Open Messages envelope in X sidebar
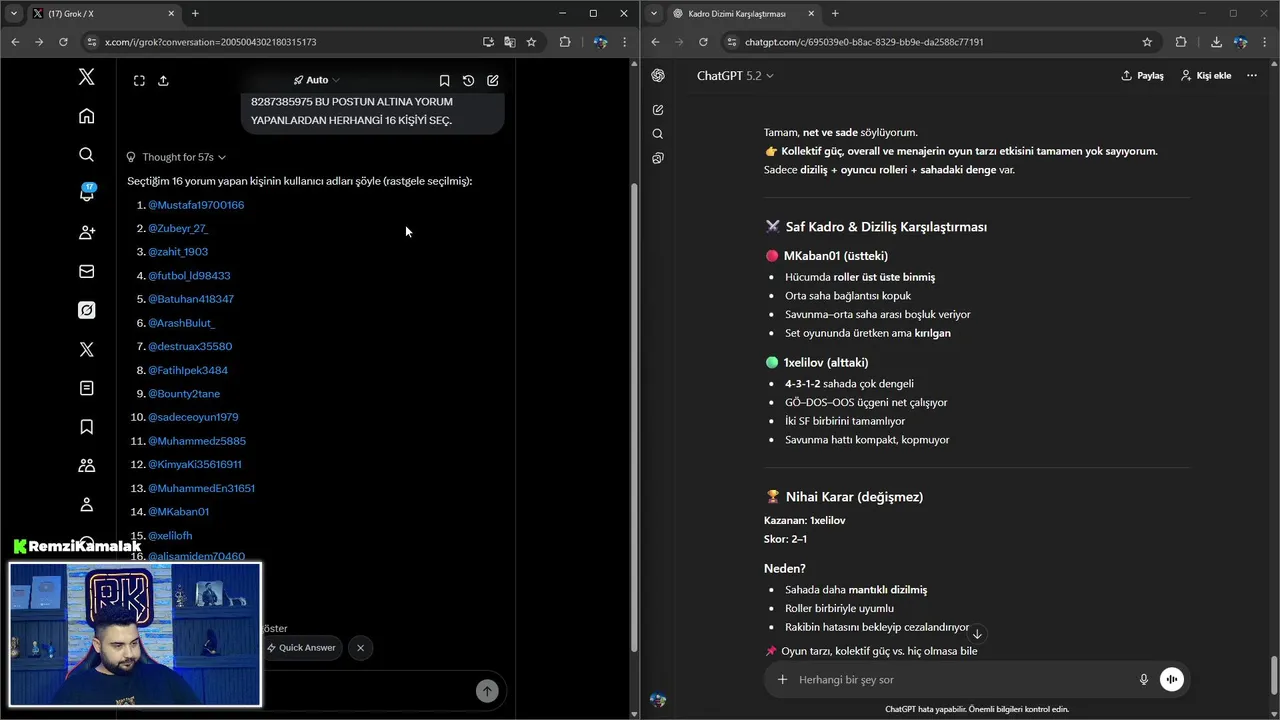 (x=87, y=271)
